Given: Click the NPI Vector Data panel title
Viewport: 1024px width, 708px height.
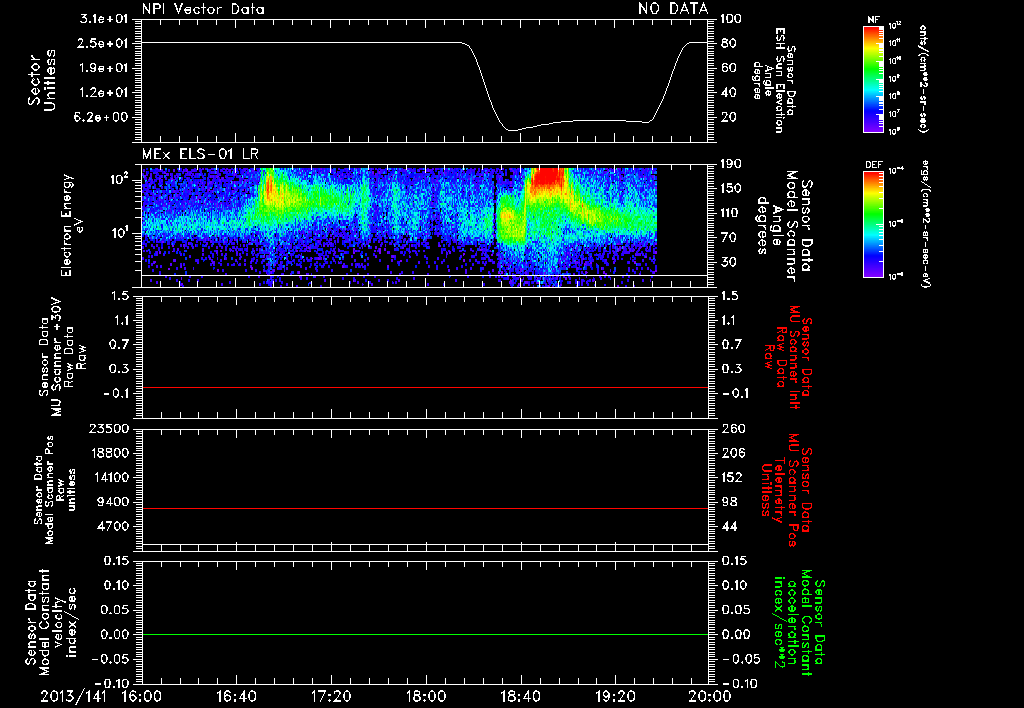Looking at the screenshot, I should click(203, 9).
